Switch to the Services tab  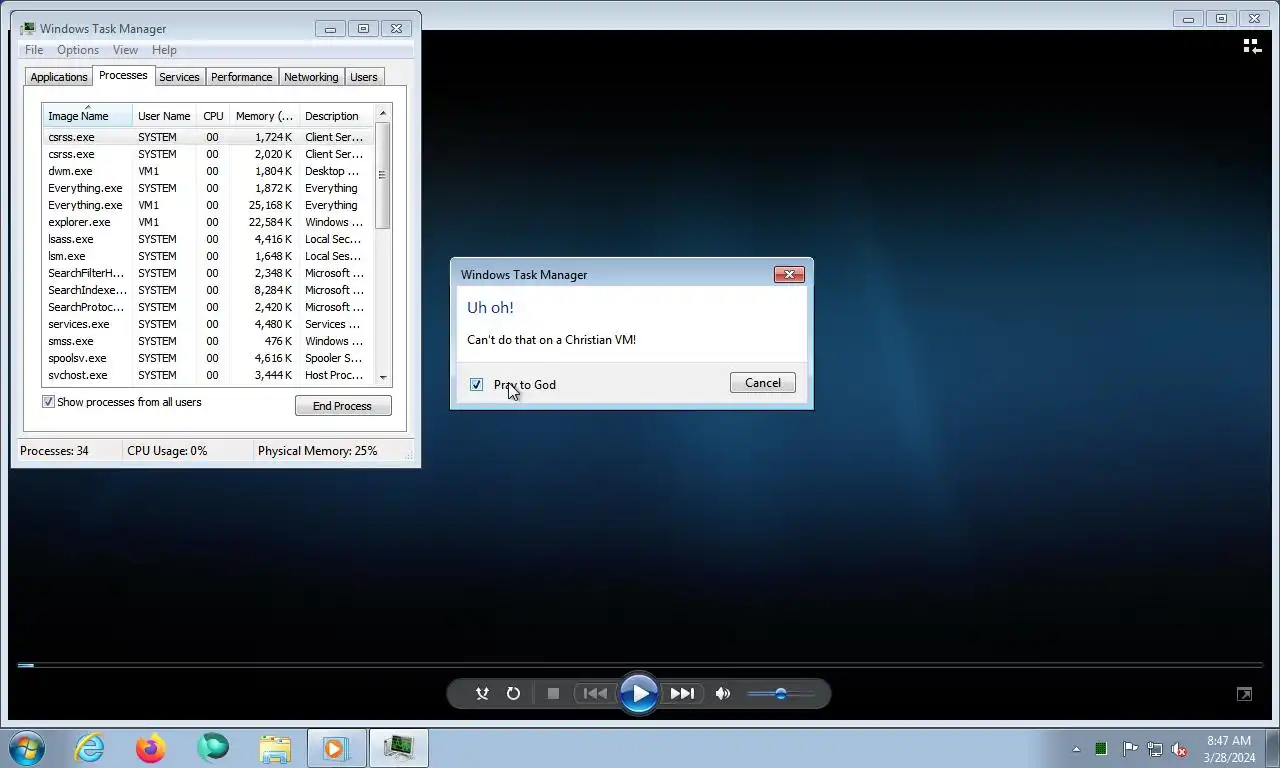click(x=179, y=77)
